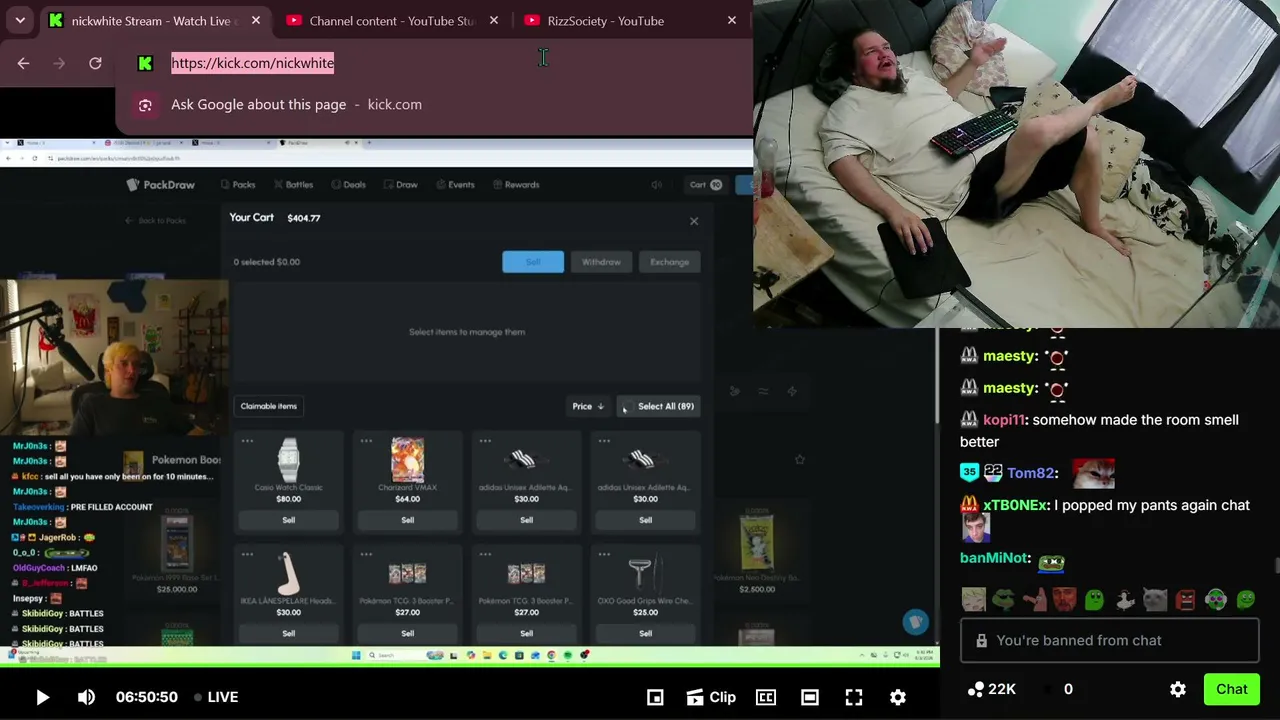Image resolution: width=1280 pixels, height=720 pixels.
Task: Choose Ask Google about this page suggestion
Action: tap(434, 104)
